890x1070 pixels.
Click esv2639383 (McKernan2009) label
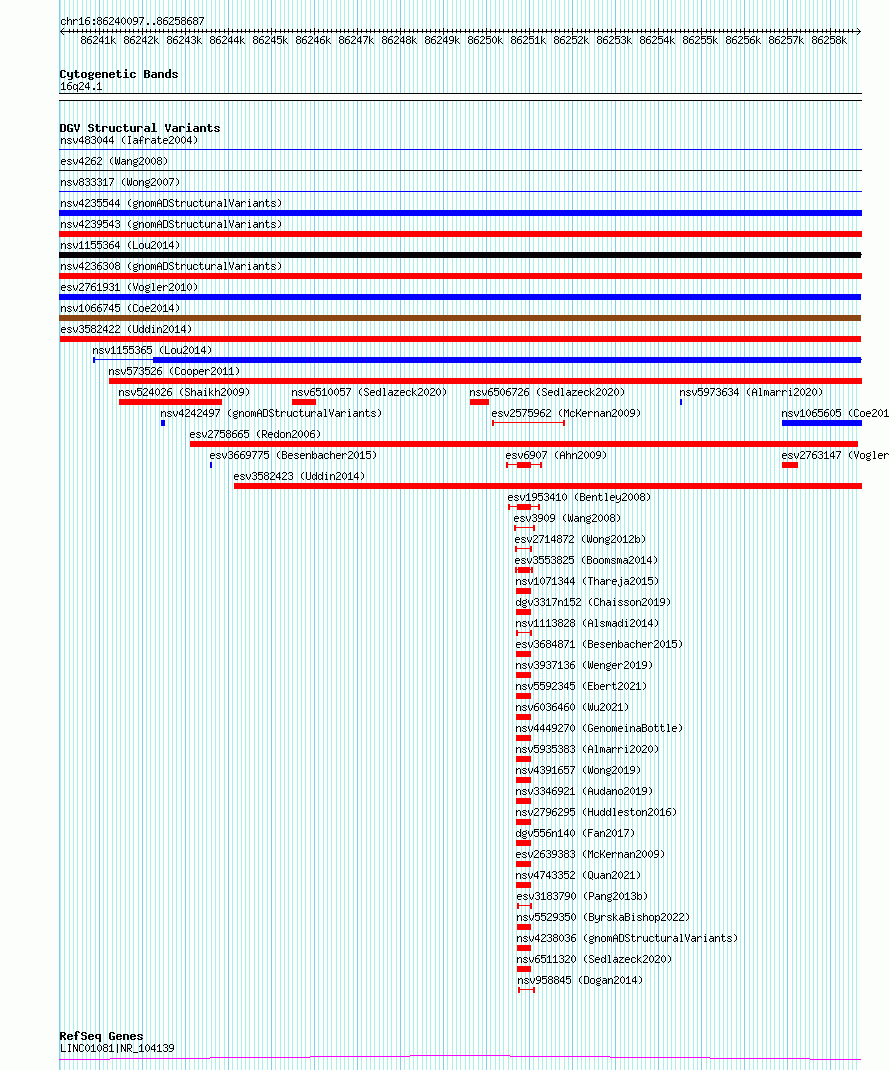(x=590, y=854)
